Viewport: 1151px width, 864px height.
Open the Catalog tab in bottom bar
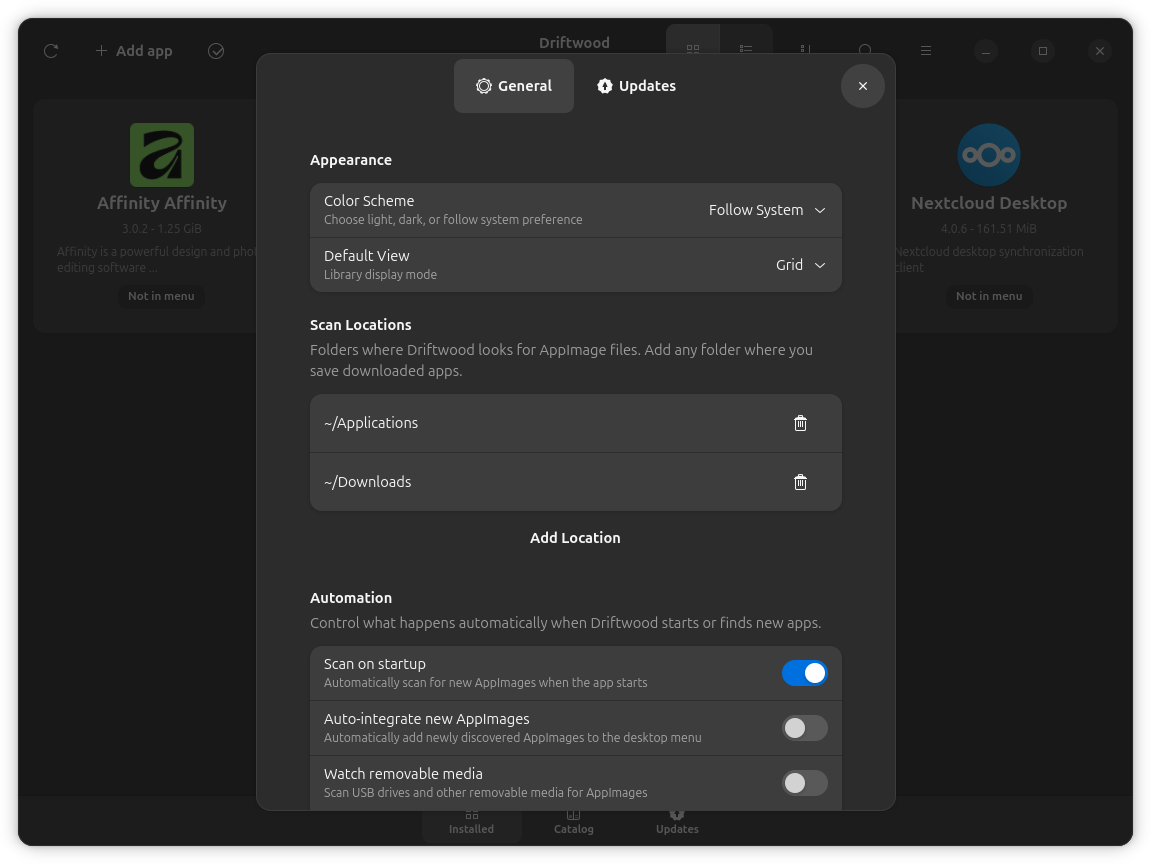573,822
